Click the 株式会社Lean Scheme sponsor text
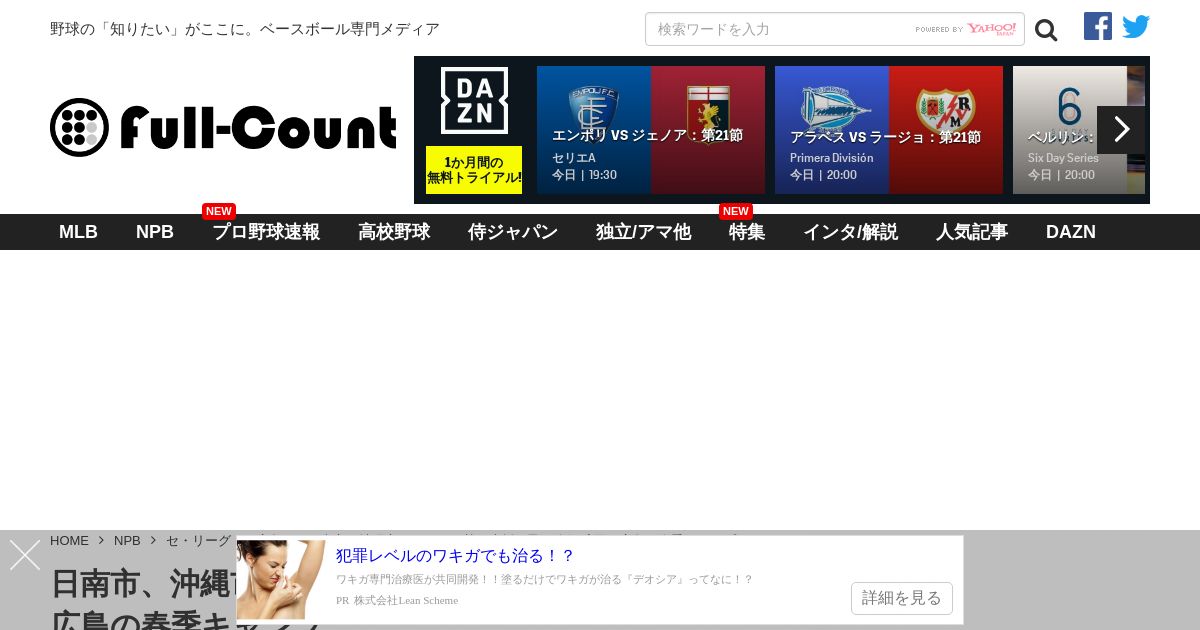This screenshot has height=630, width=1200. pyautogui.click(x=405, y=600)
